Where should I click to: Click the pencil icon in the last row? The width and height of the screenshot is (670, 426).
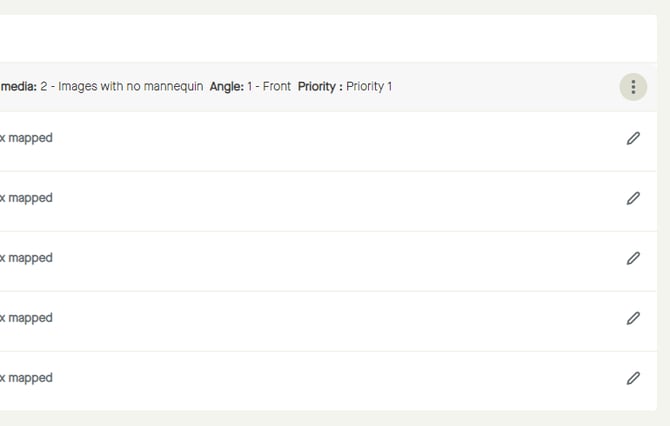(633, 378)
